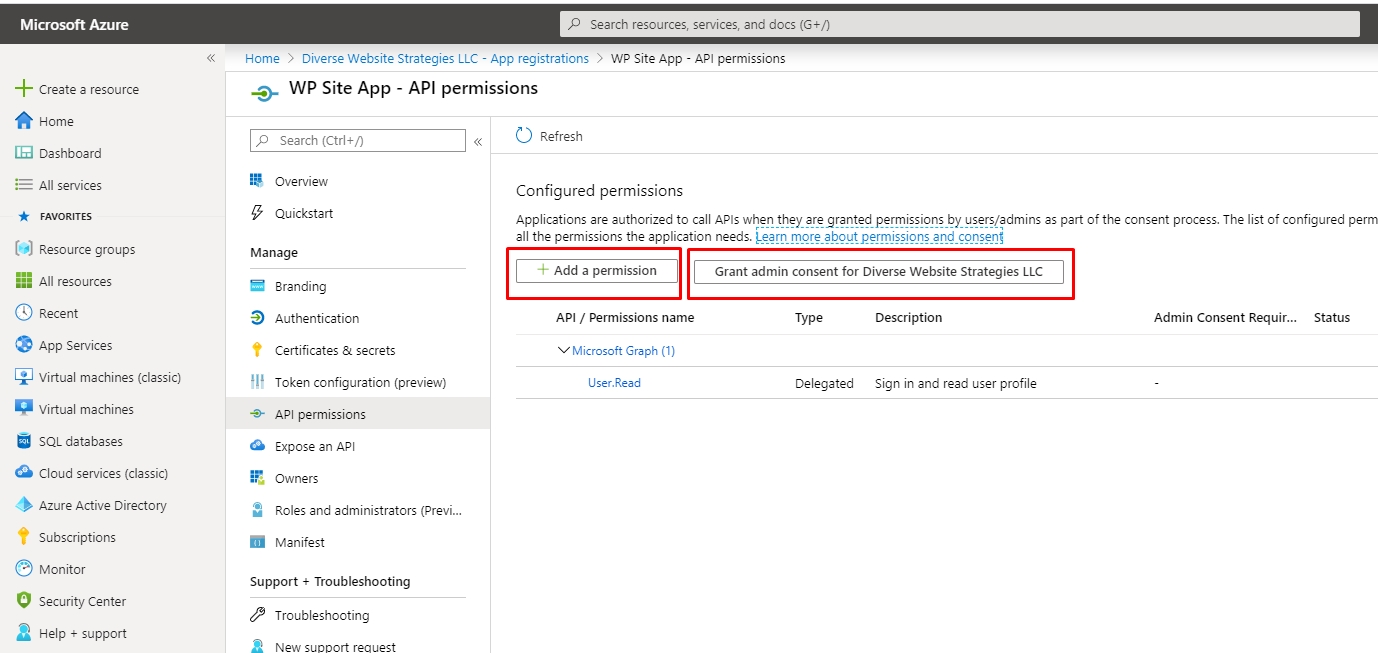Click the Branding icon

(x=257, y=286)
